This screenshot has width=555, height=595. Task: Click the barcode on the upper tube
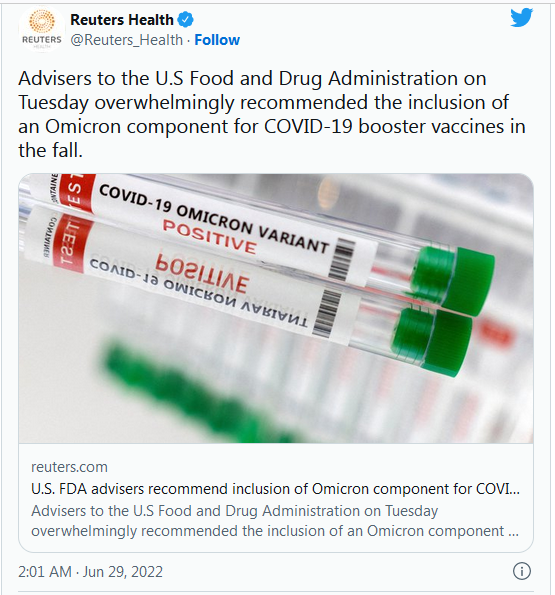341,260
